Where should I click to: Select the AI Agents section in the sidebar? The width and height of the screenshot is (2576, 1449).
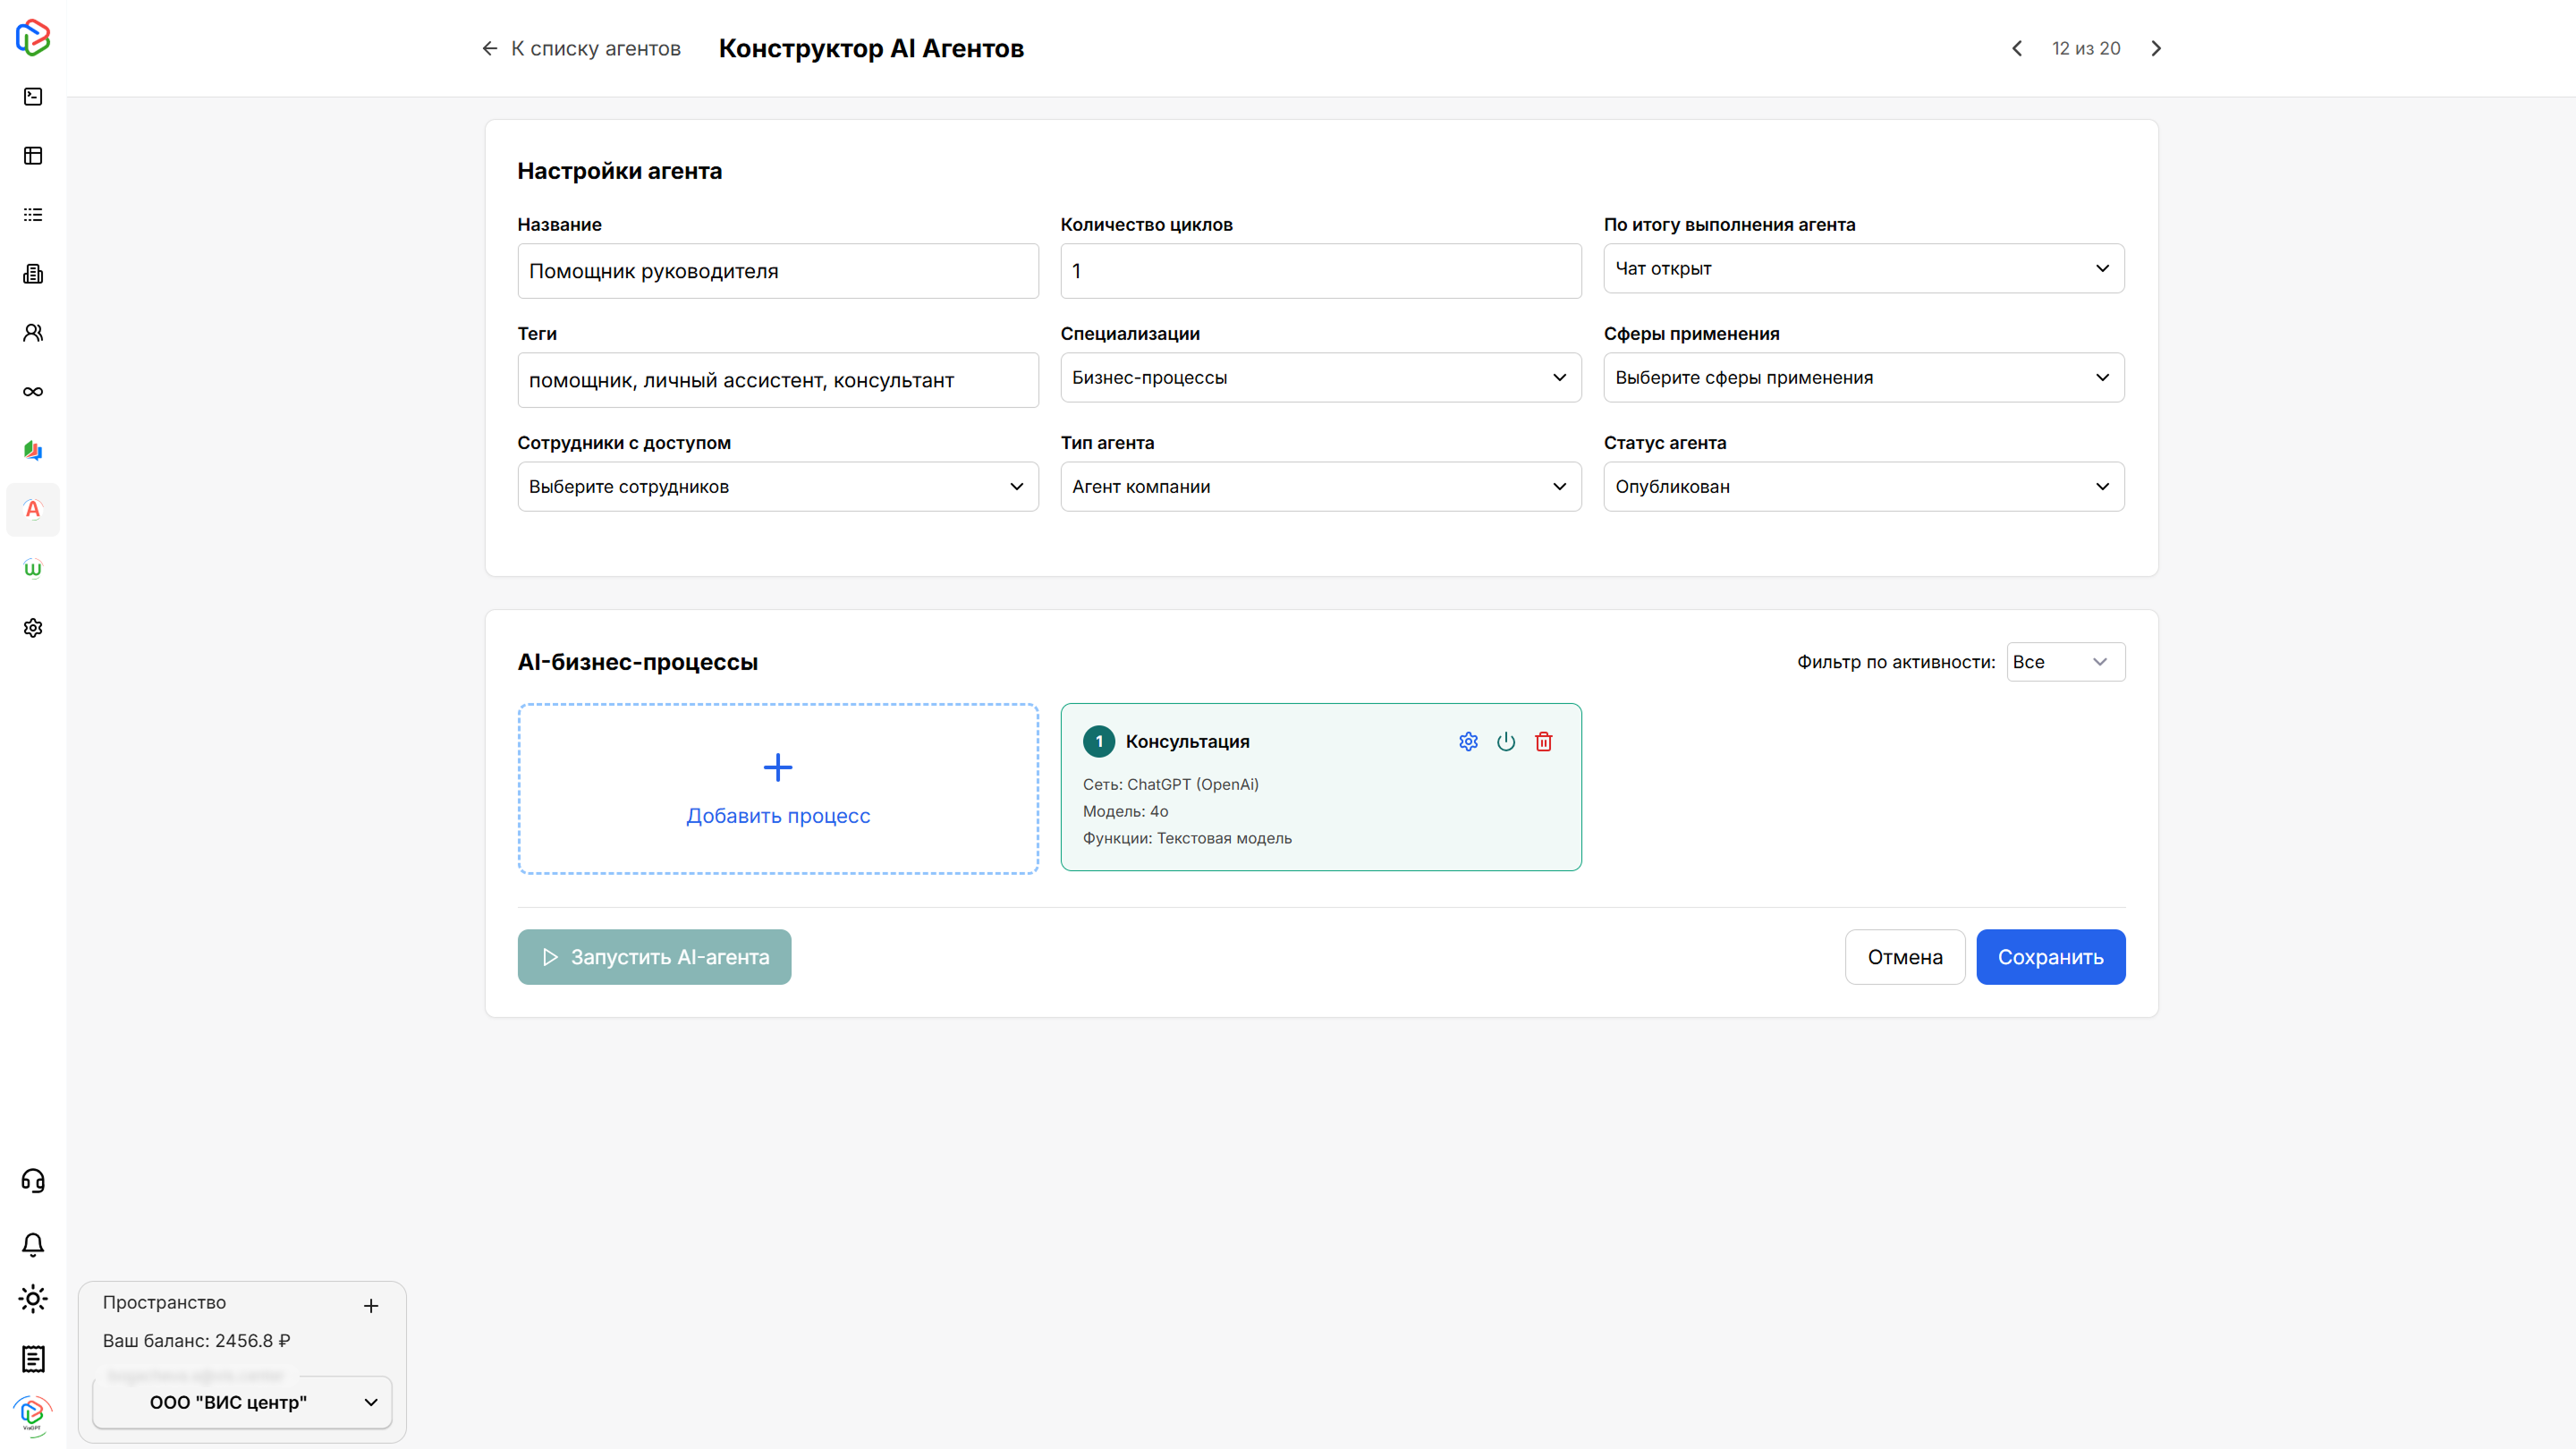coord(33,510)
